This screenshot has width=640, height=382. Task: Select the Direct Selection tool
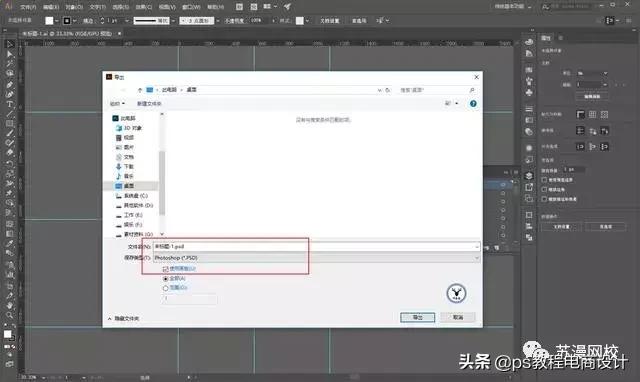10,54
